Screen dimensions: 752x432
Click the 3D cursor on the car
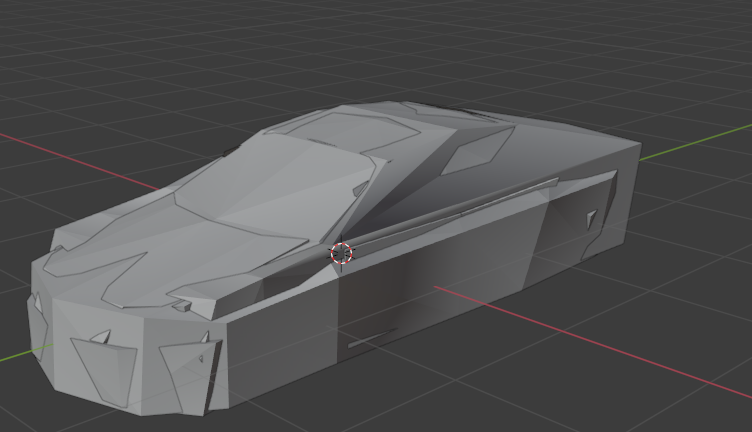click(341, 252)
